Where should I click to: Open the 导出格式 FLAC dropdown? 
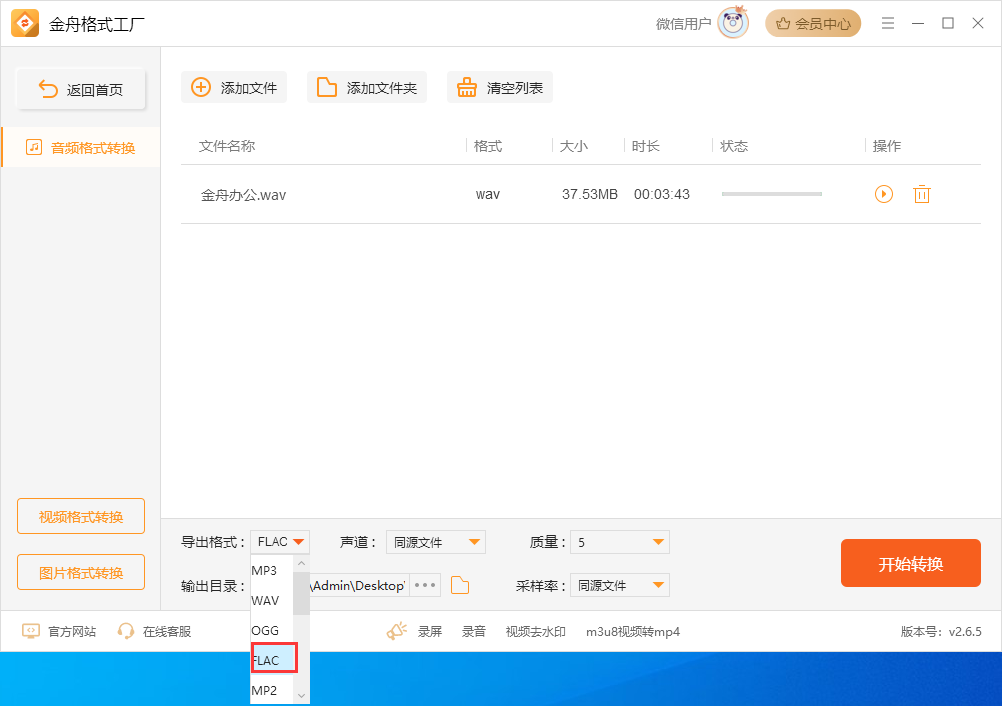tap(280, 542)
